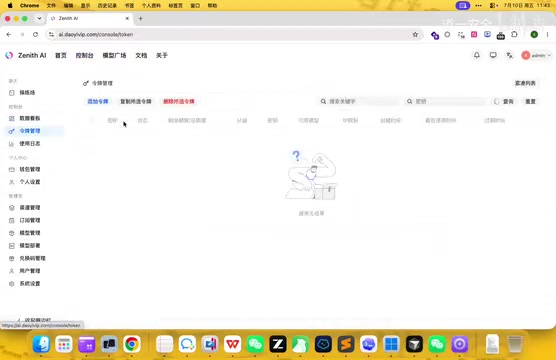This screenshot has height=360, width=556.
Task: Open Chrome extensions puzzle icon
Action: [514, 34]
